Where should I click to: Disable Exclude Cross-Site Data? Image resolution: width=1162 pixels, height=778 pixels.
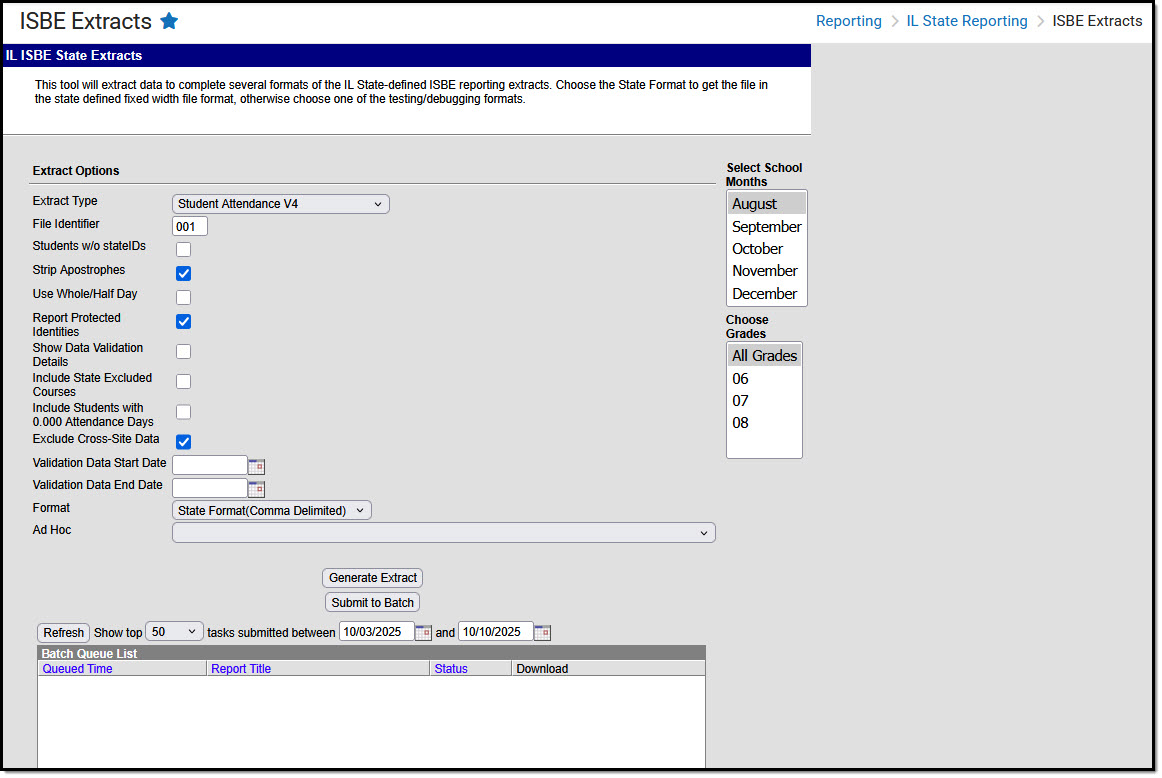coord(183,441)
